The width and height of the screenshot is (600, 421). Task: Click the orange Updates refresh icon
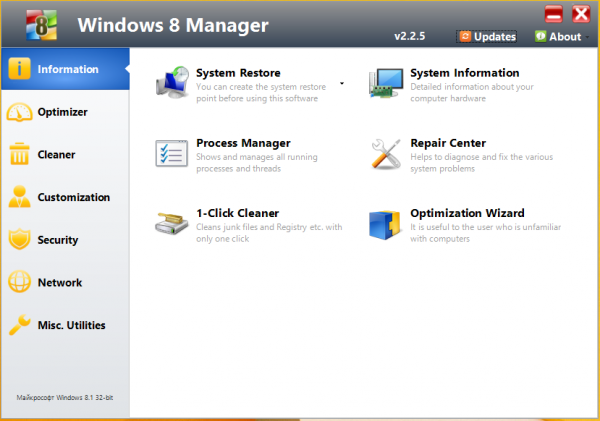pyautogui.click(x=465, y=36)
